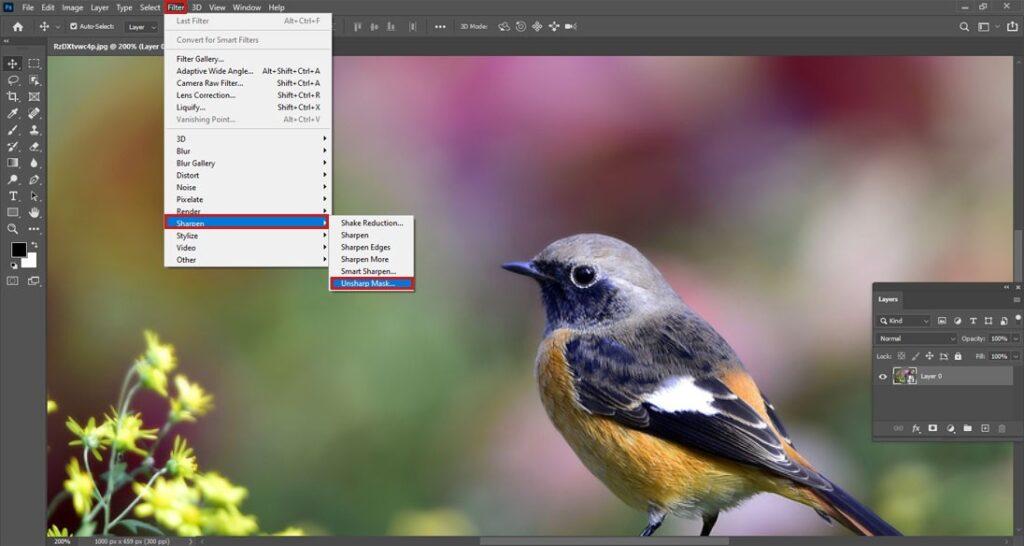Reset default foreground and background colors

pyautogui.click(x=14, y=265)
